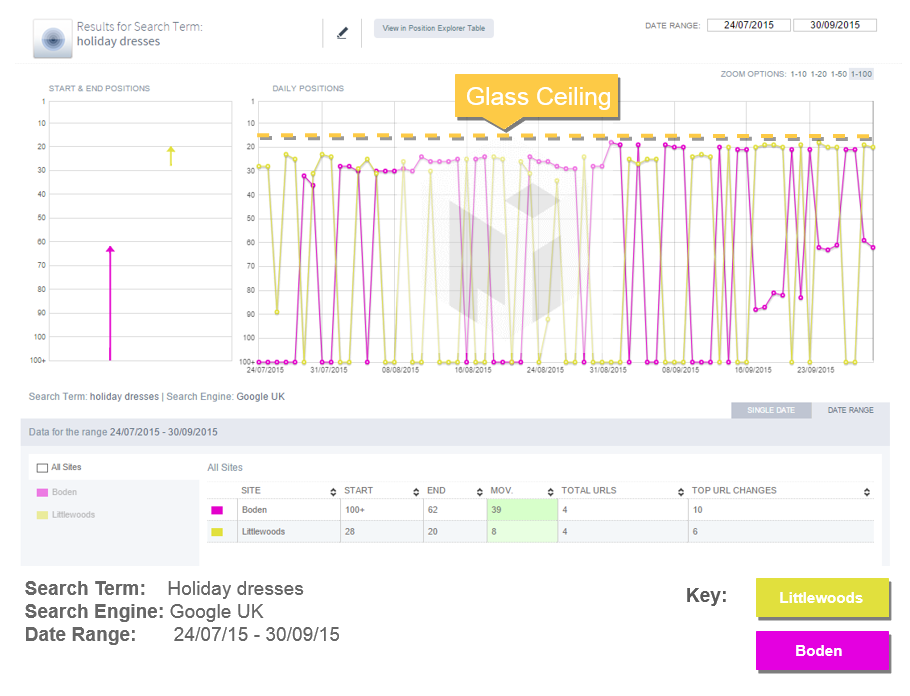Click the Littlewoods site name in the table
910x696 pixels.
(x=263, y=531)
